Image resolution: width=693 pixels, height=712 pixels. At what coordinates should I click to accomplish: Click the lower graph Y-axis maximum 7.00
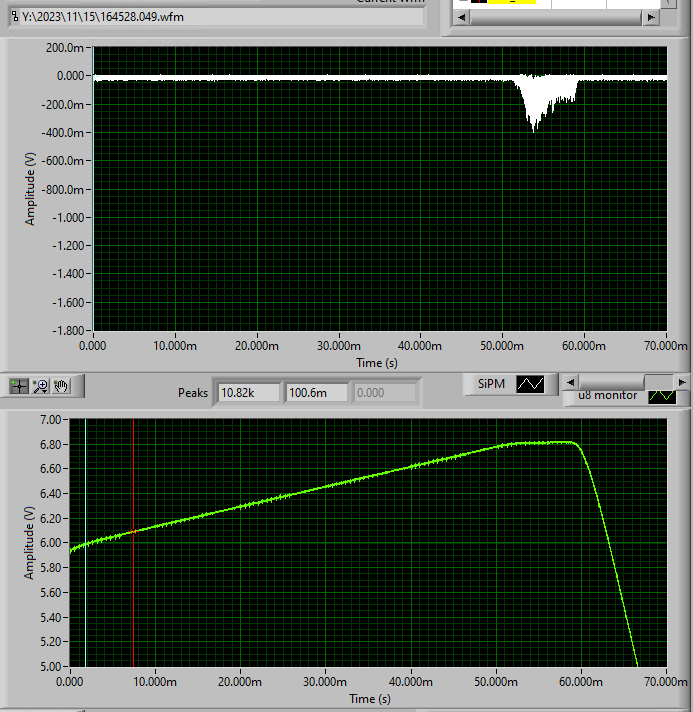(50, 420)
